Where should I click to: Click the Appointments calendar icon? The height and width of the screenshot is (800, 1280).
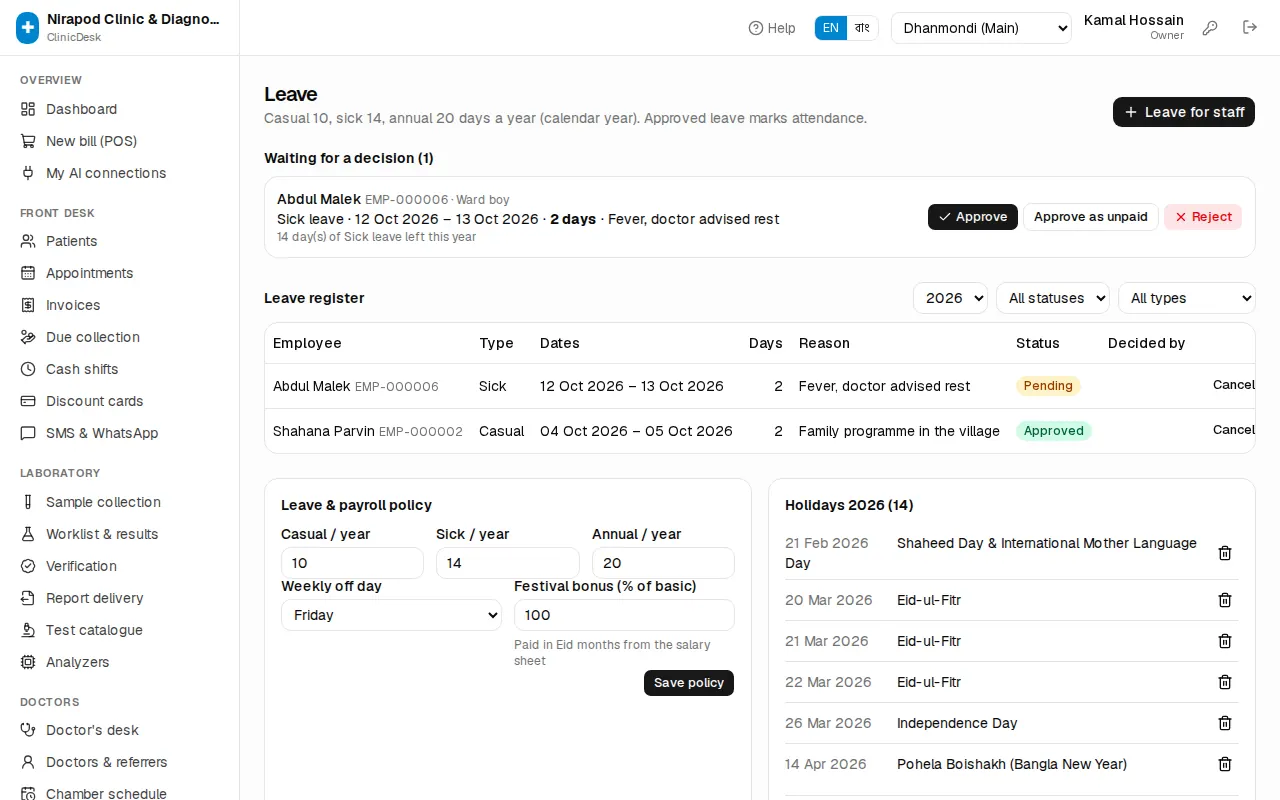(x=28, y=273)
